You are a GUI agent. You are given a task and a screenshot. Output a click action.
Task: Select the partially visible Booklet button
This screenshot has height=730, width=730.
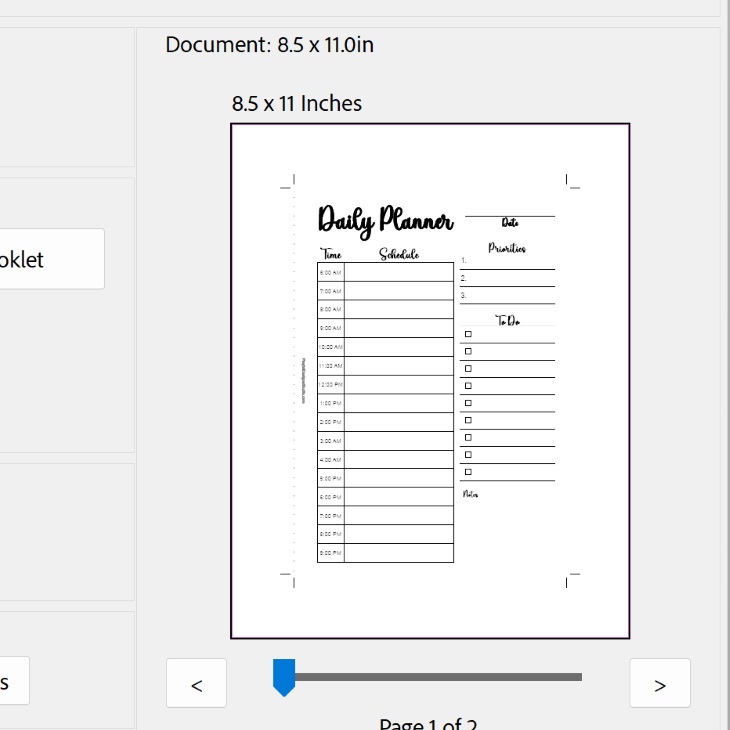[x=50, y=259]
